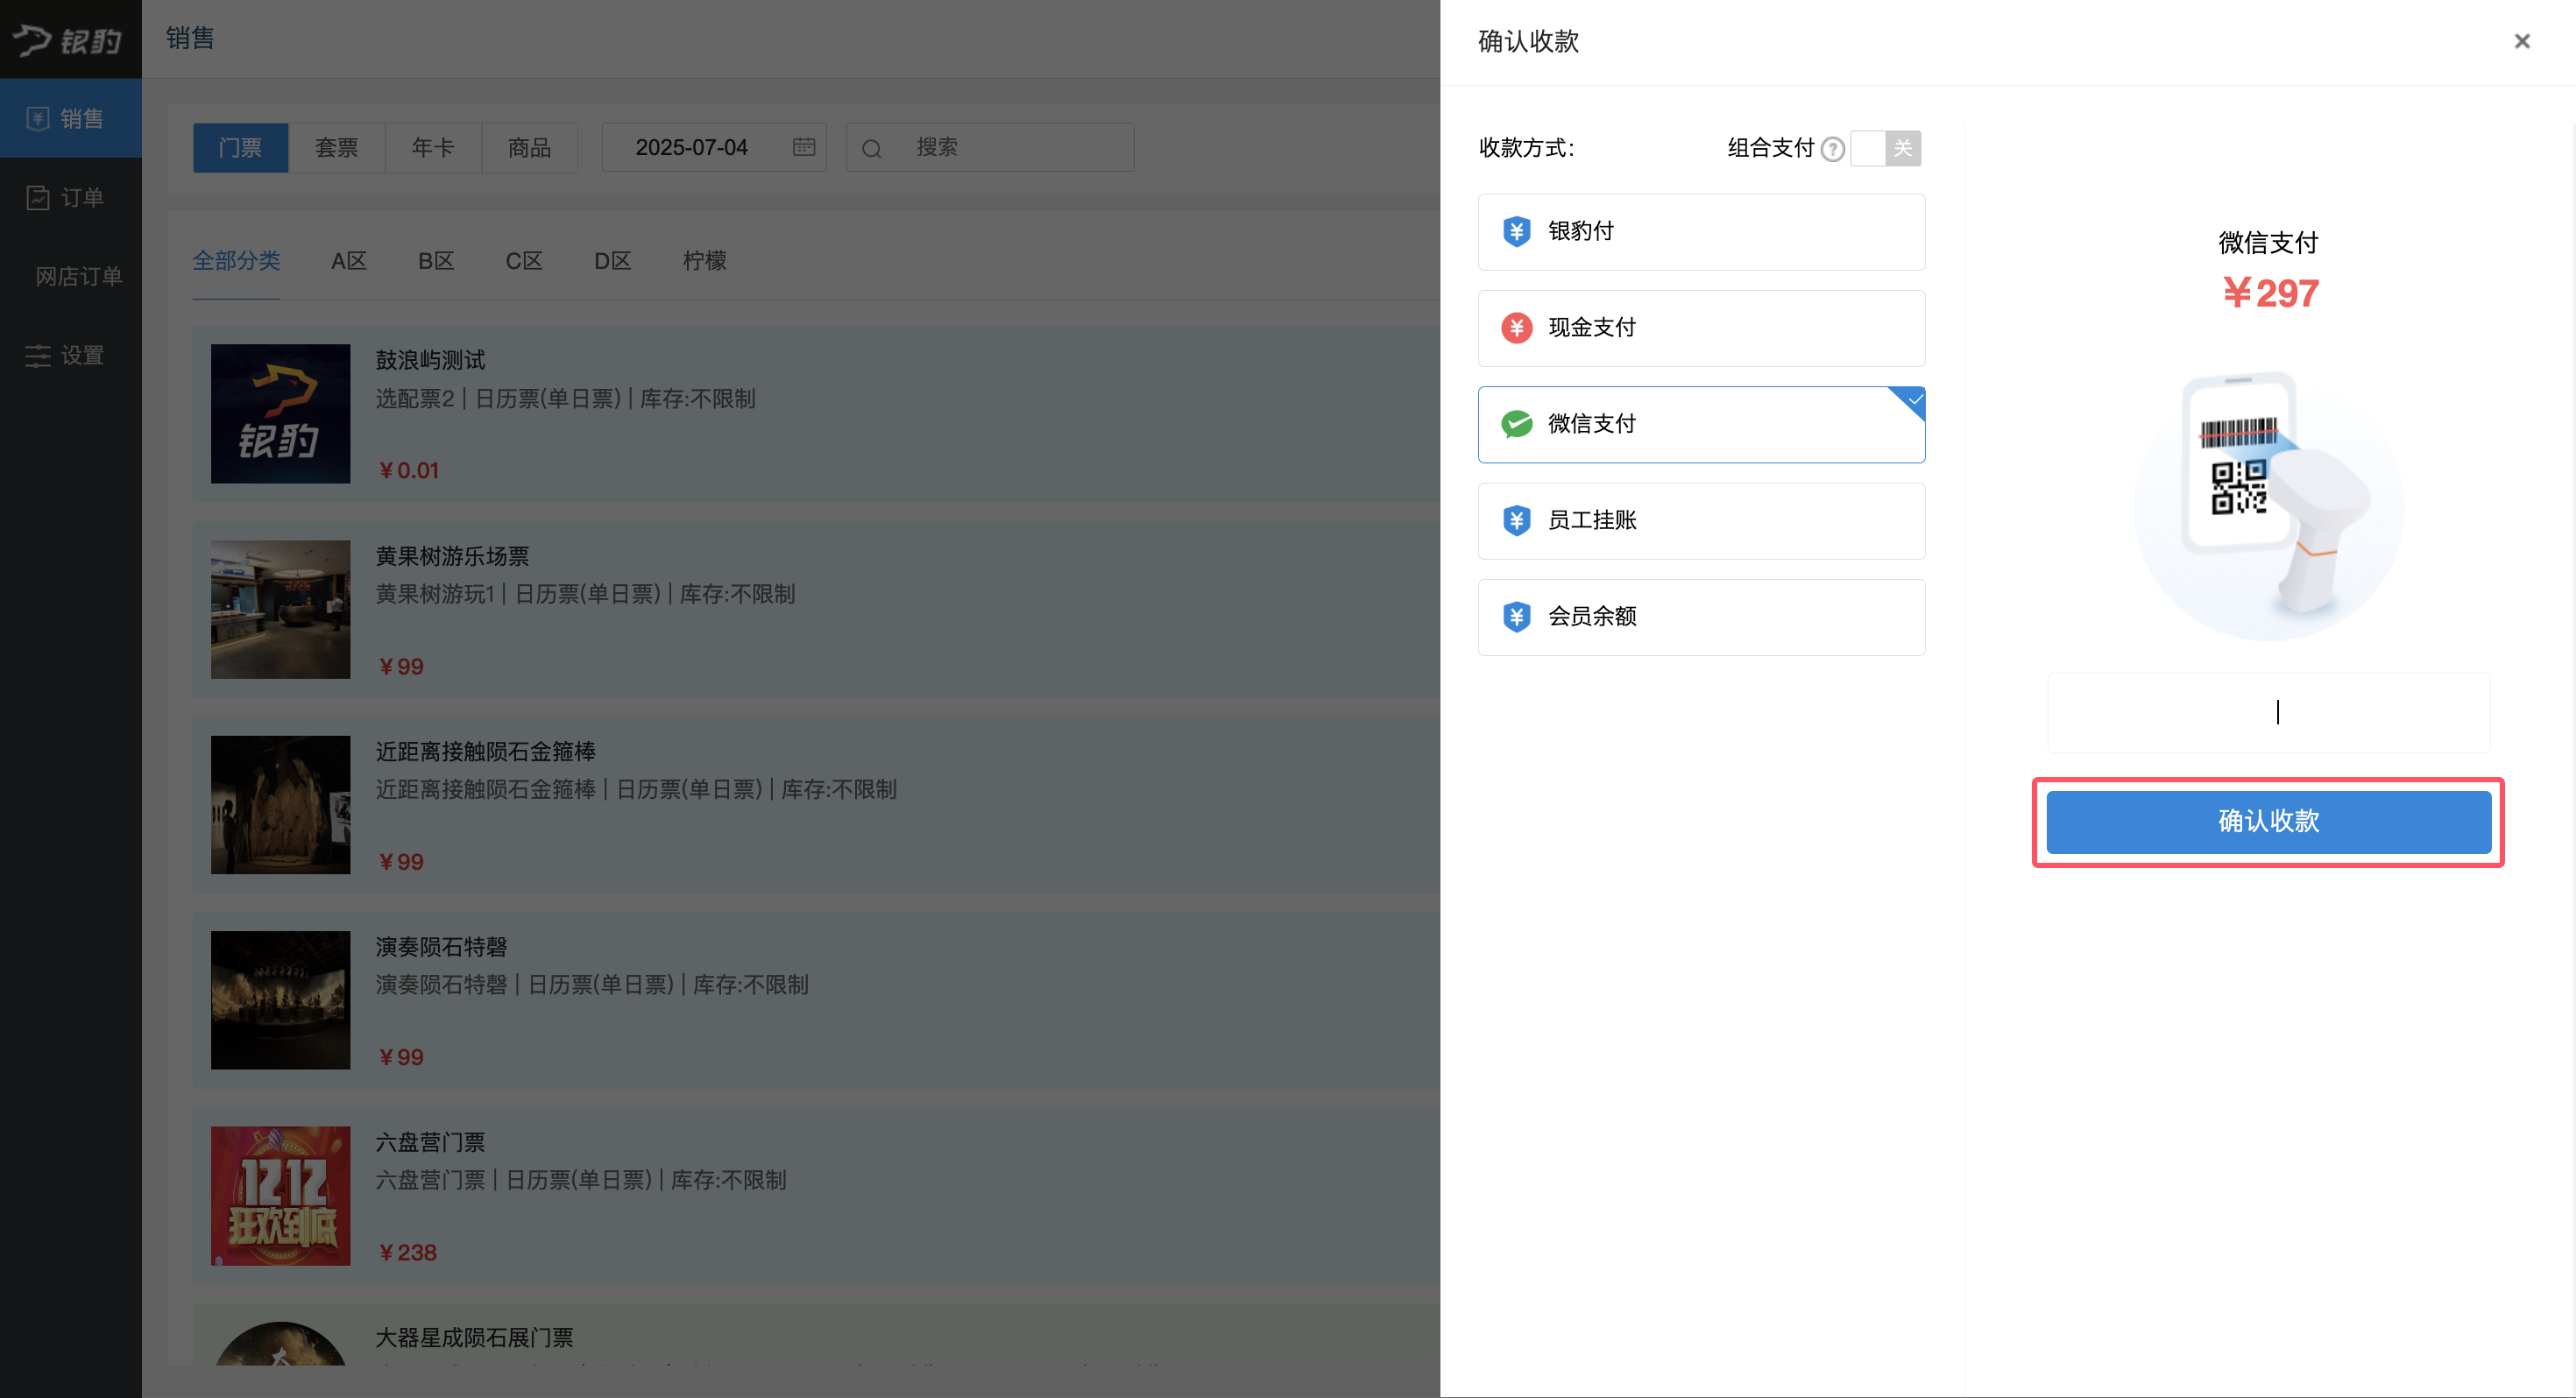Click the 演奏陨石特磬 thumbnail image
This screenshot has width=2576, height=1398.
tap(280, 1000)
